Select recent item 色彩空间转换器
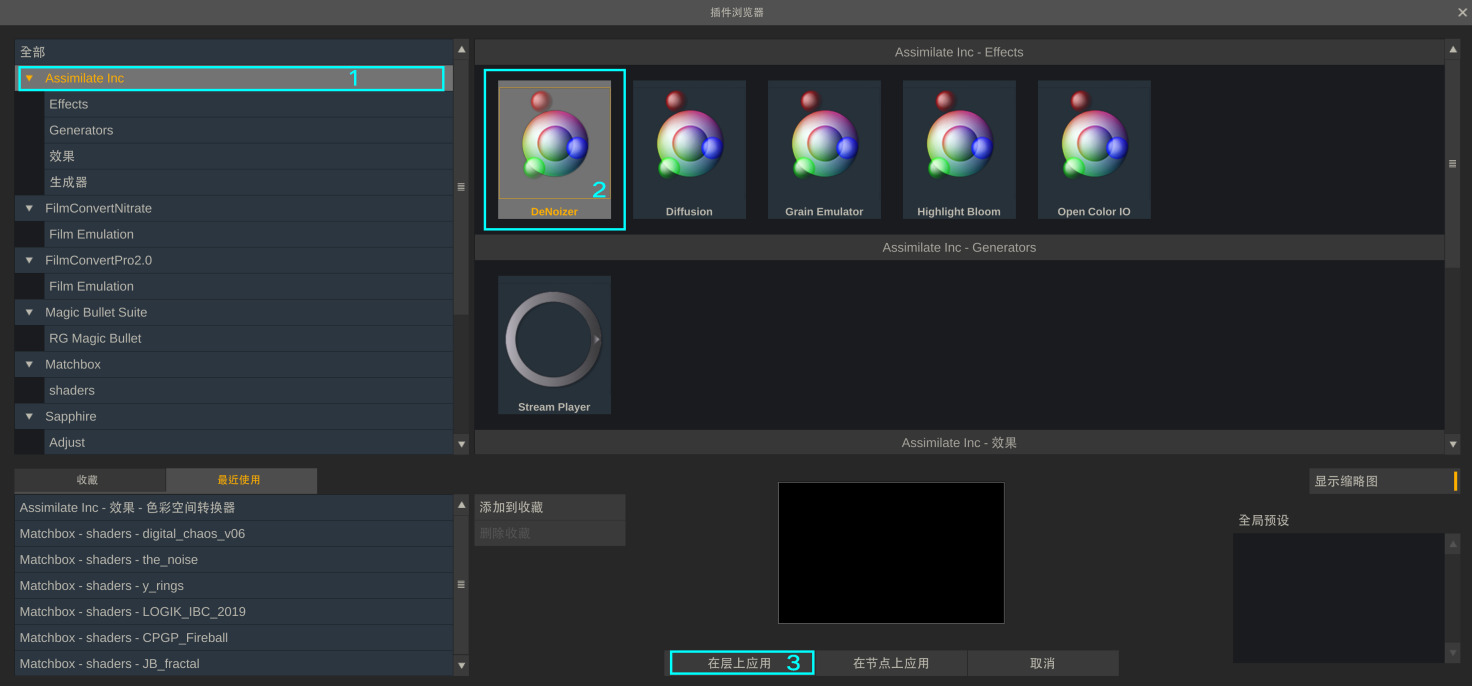Screen dimensions: 1472x686 234,508
